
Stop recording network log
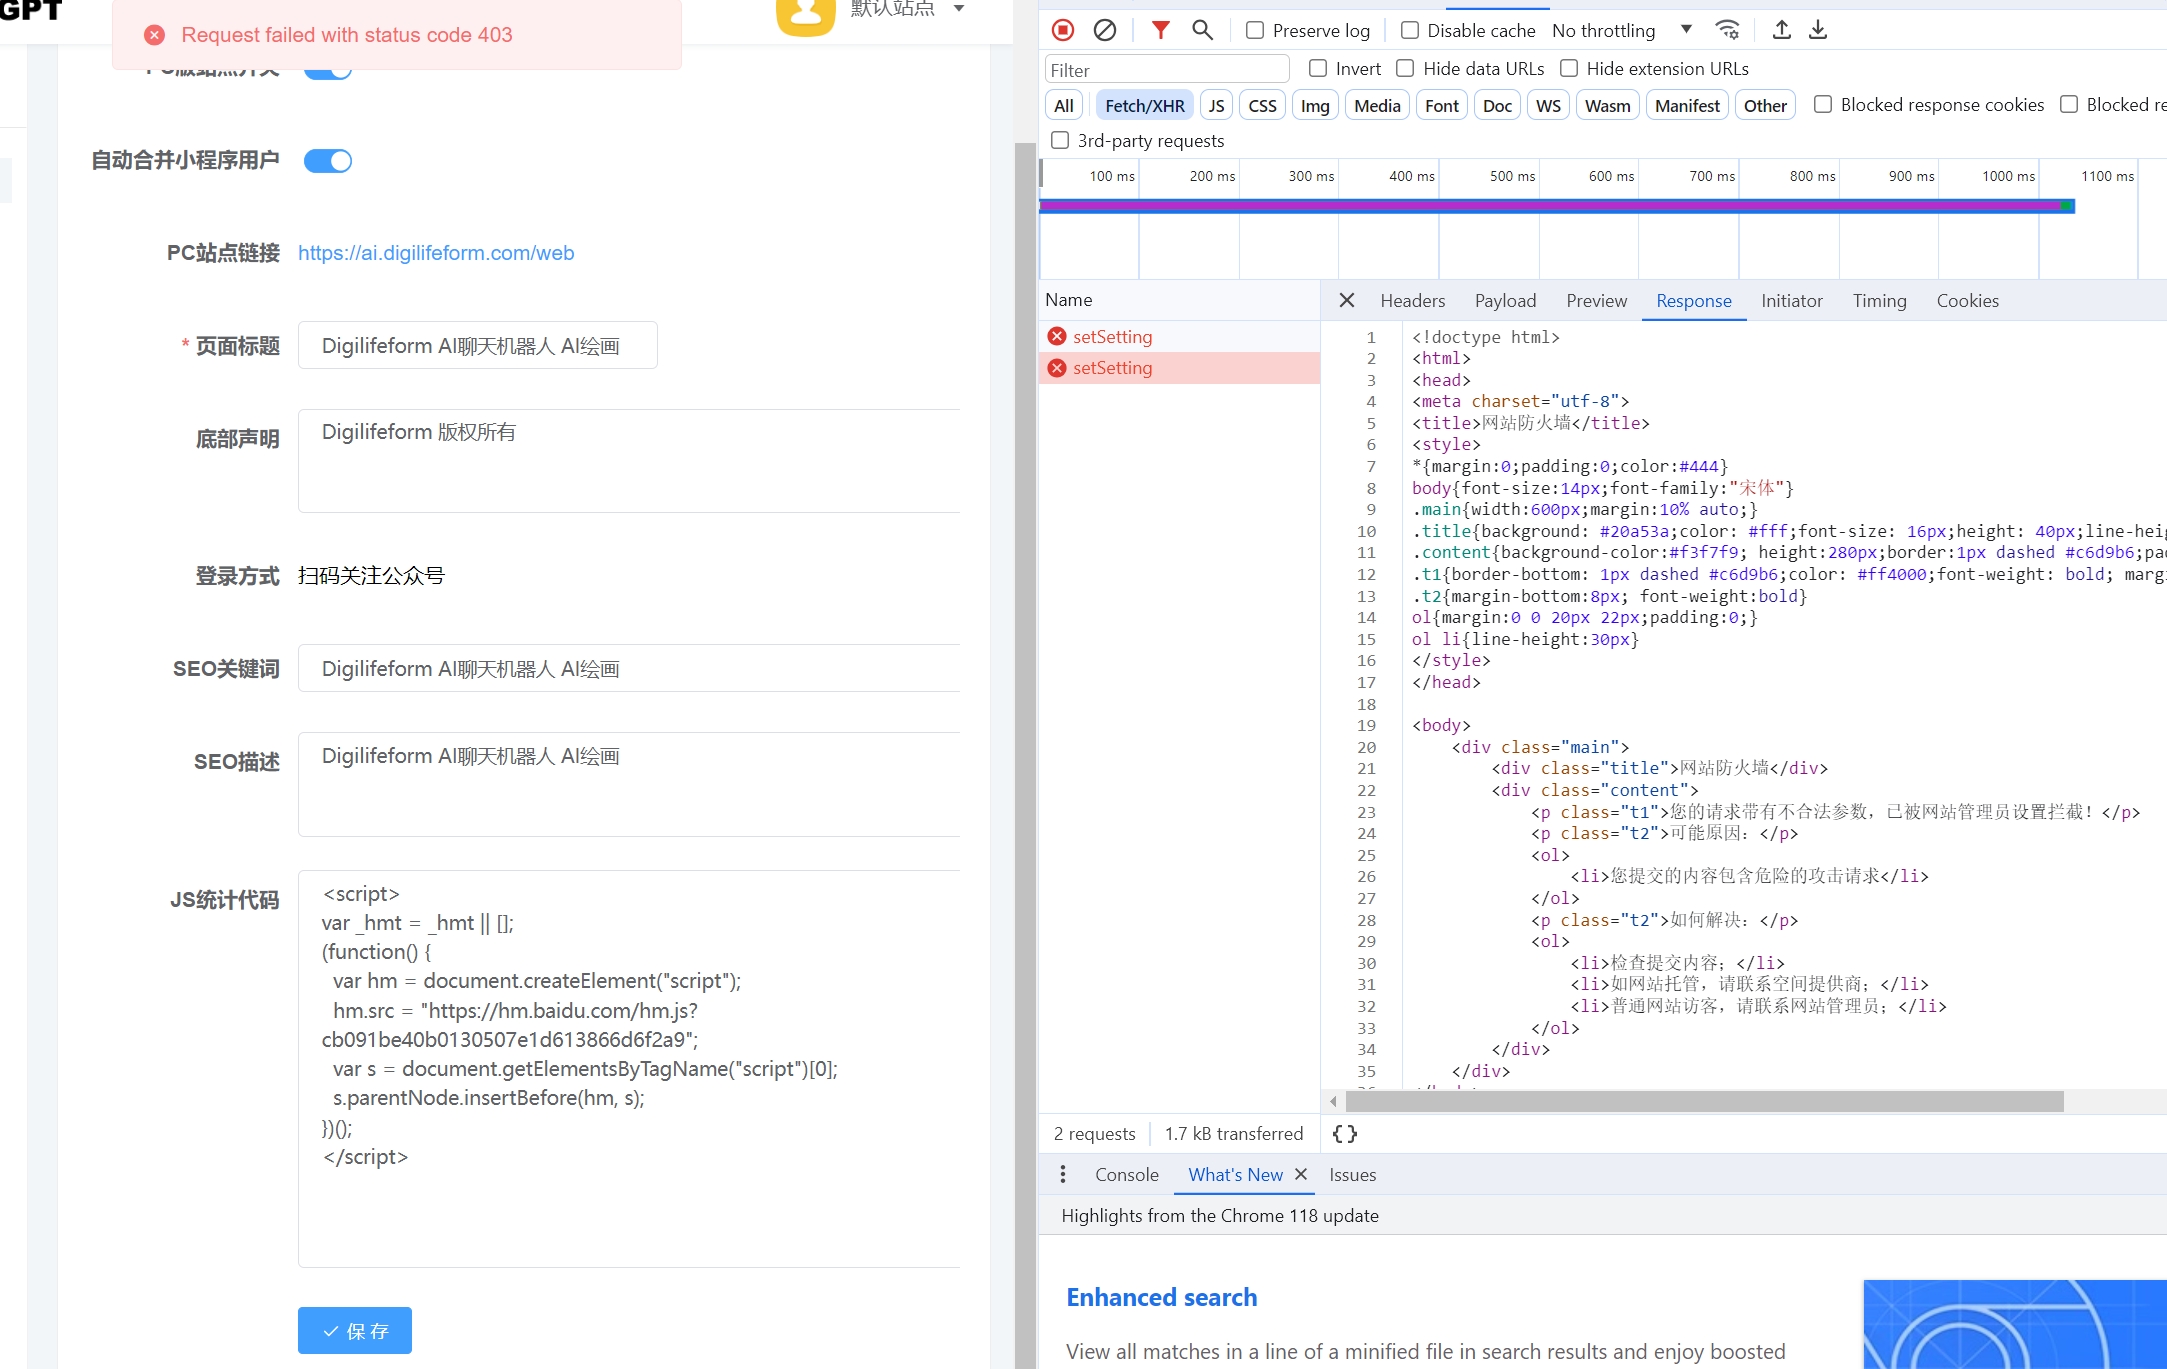pyautogui.click(x=1063, y=30)
